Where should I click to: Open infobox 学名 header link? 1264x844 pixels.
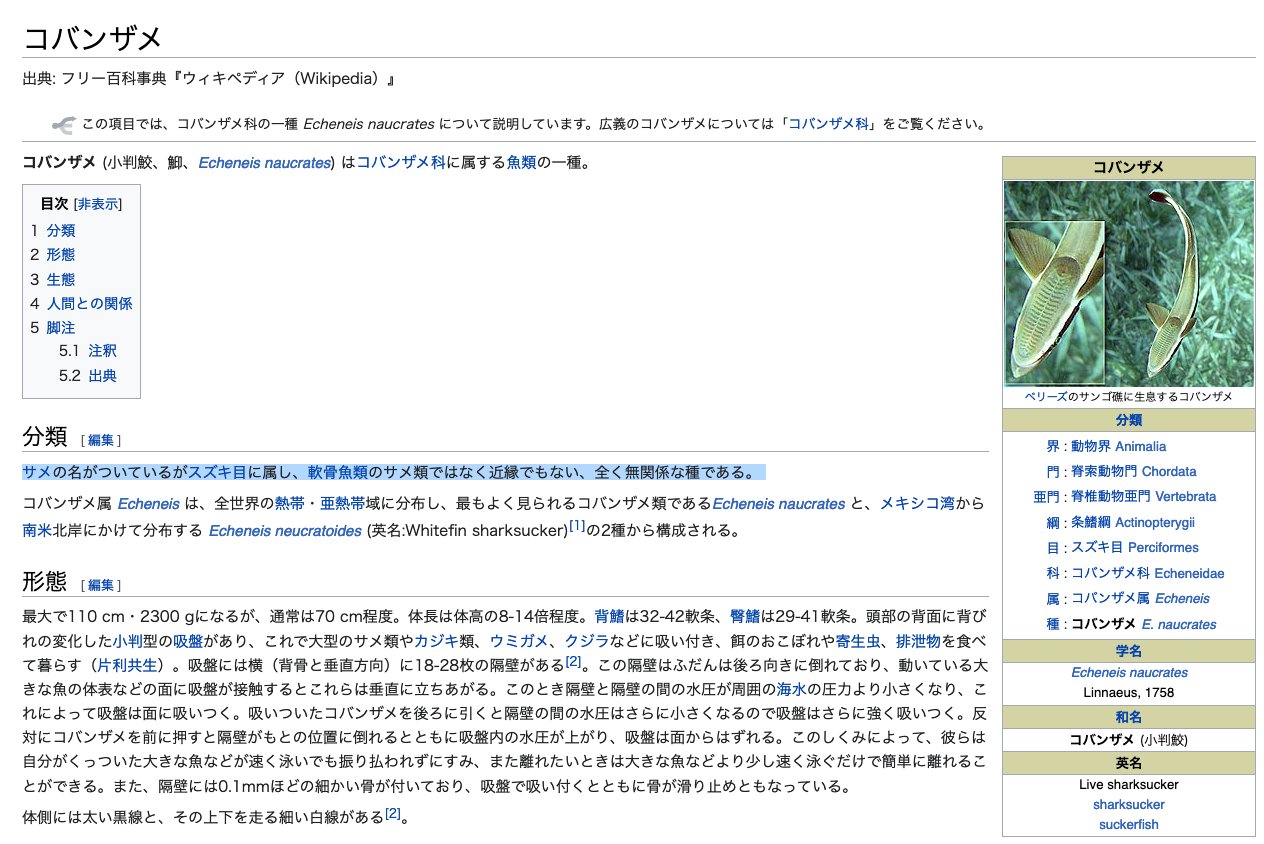pos(1128,651)
